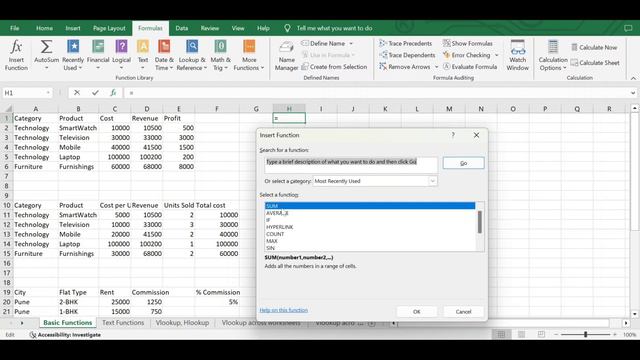Click Trace Precedents
The image size is (640, 360).
(x=405, y=43)
